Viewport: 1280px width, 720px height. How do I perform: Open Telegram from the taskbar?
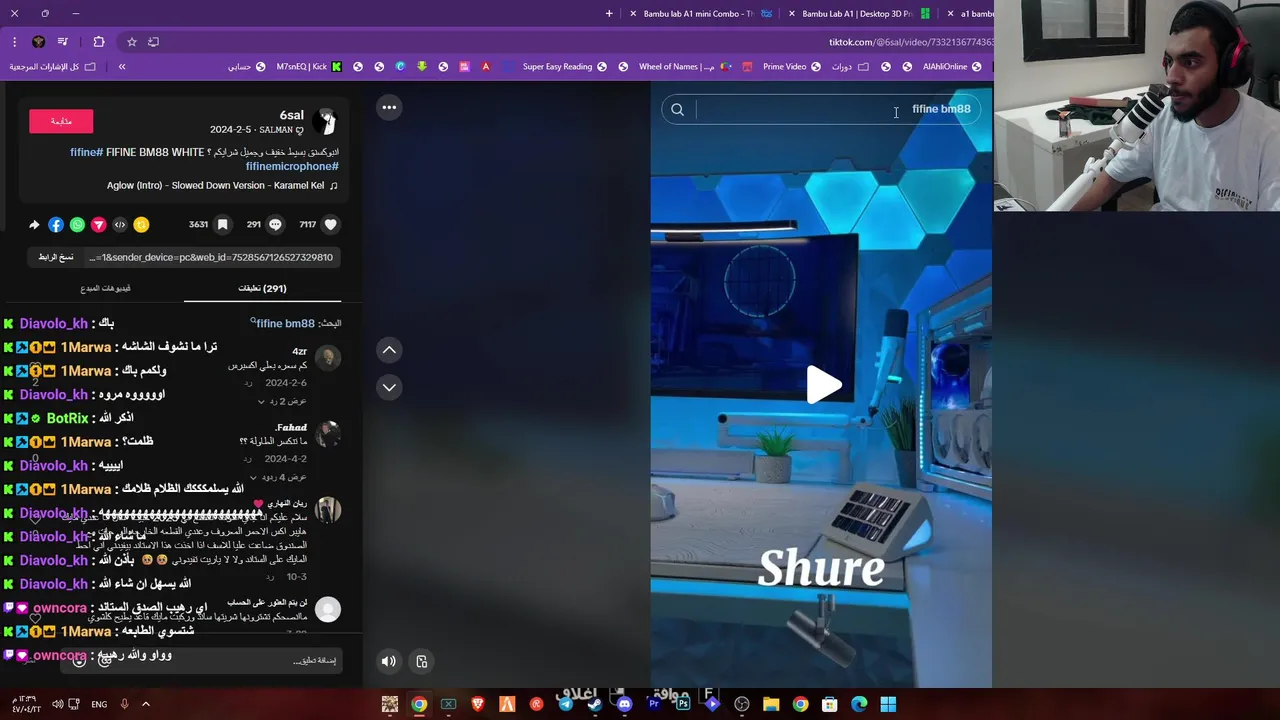tap(566, 704)
